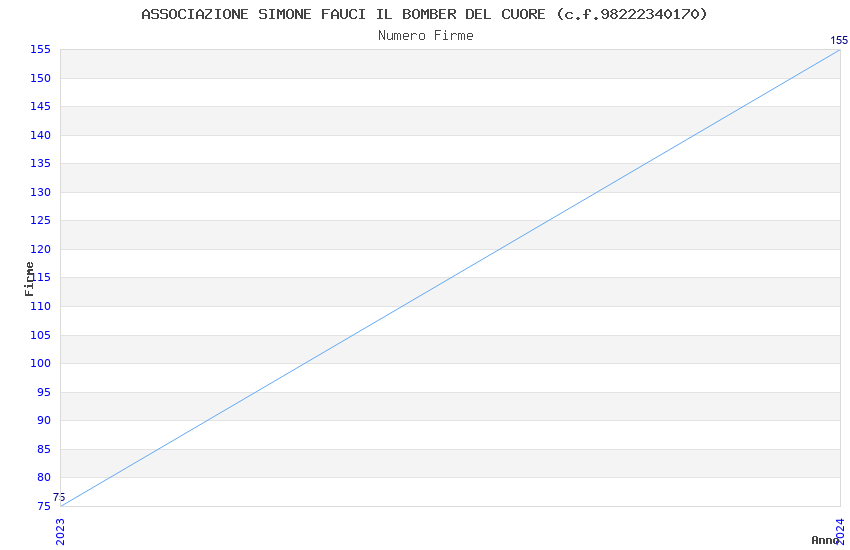
Task: Click the y-axis label 120
Action: [41, 249]
